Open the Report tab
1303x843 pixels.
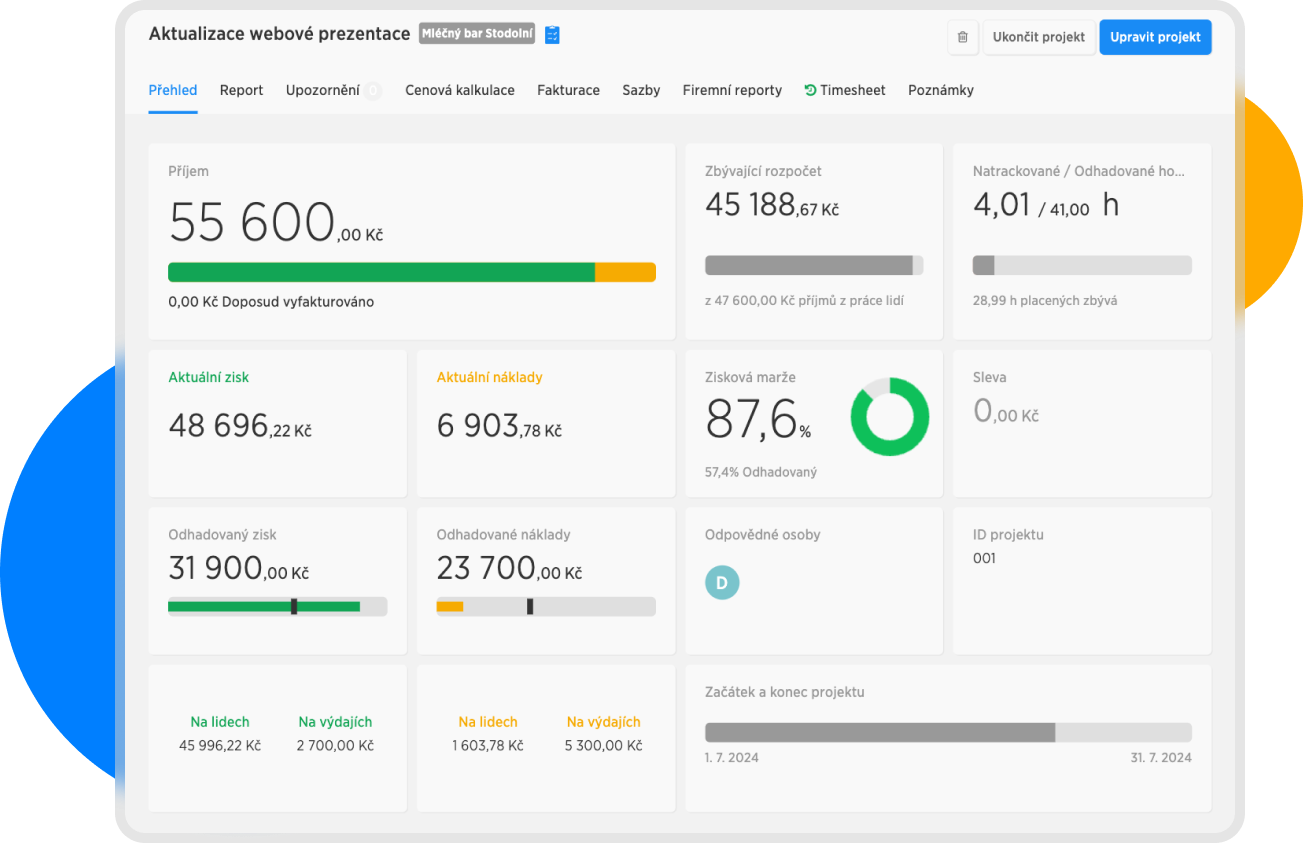click(241, 90)
